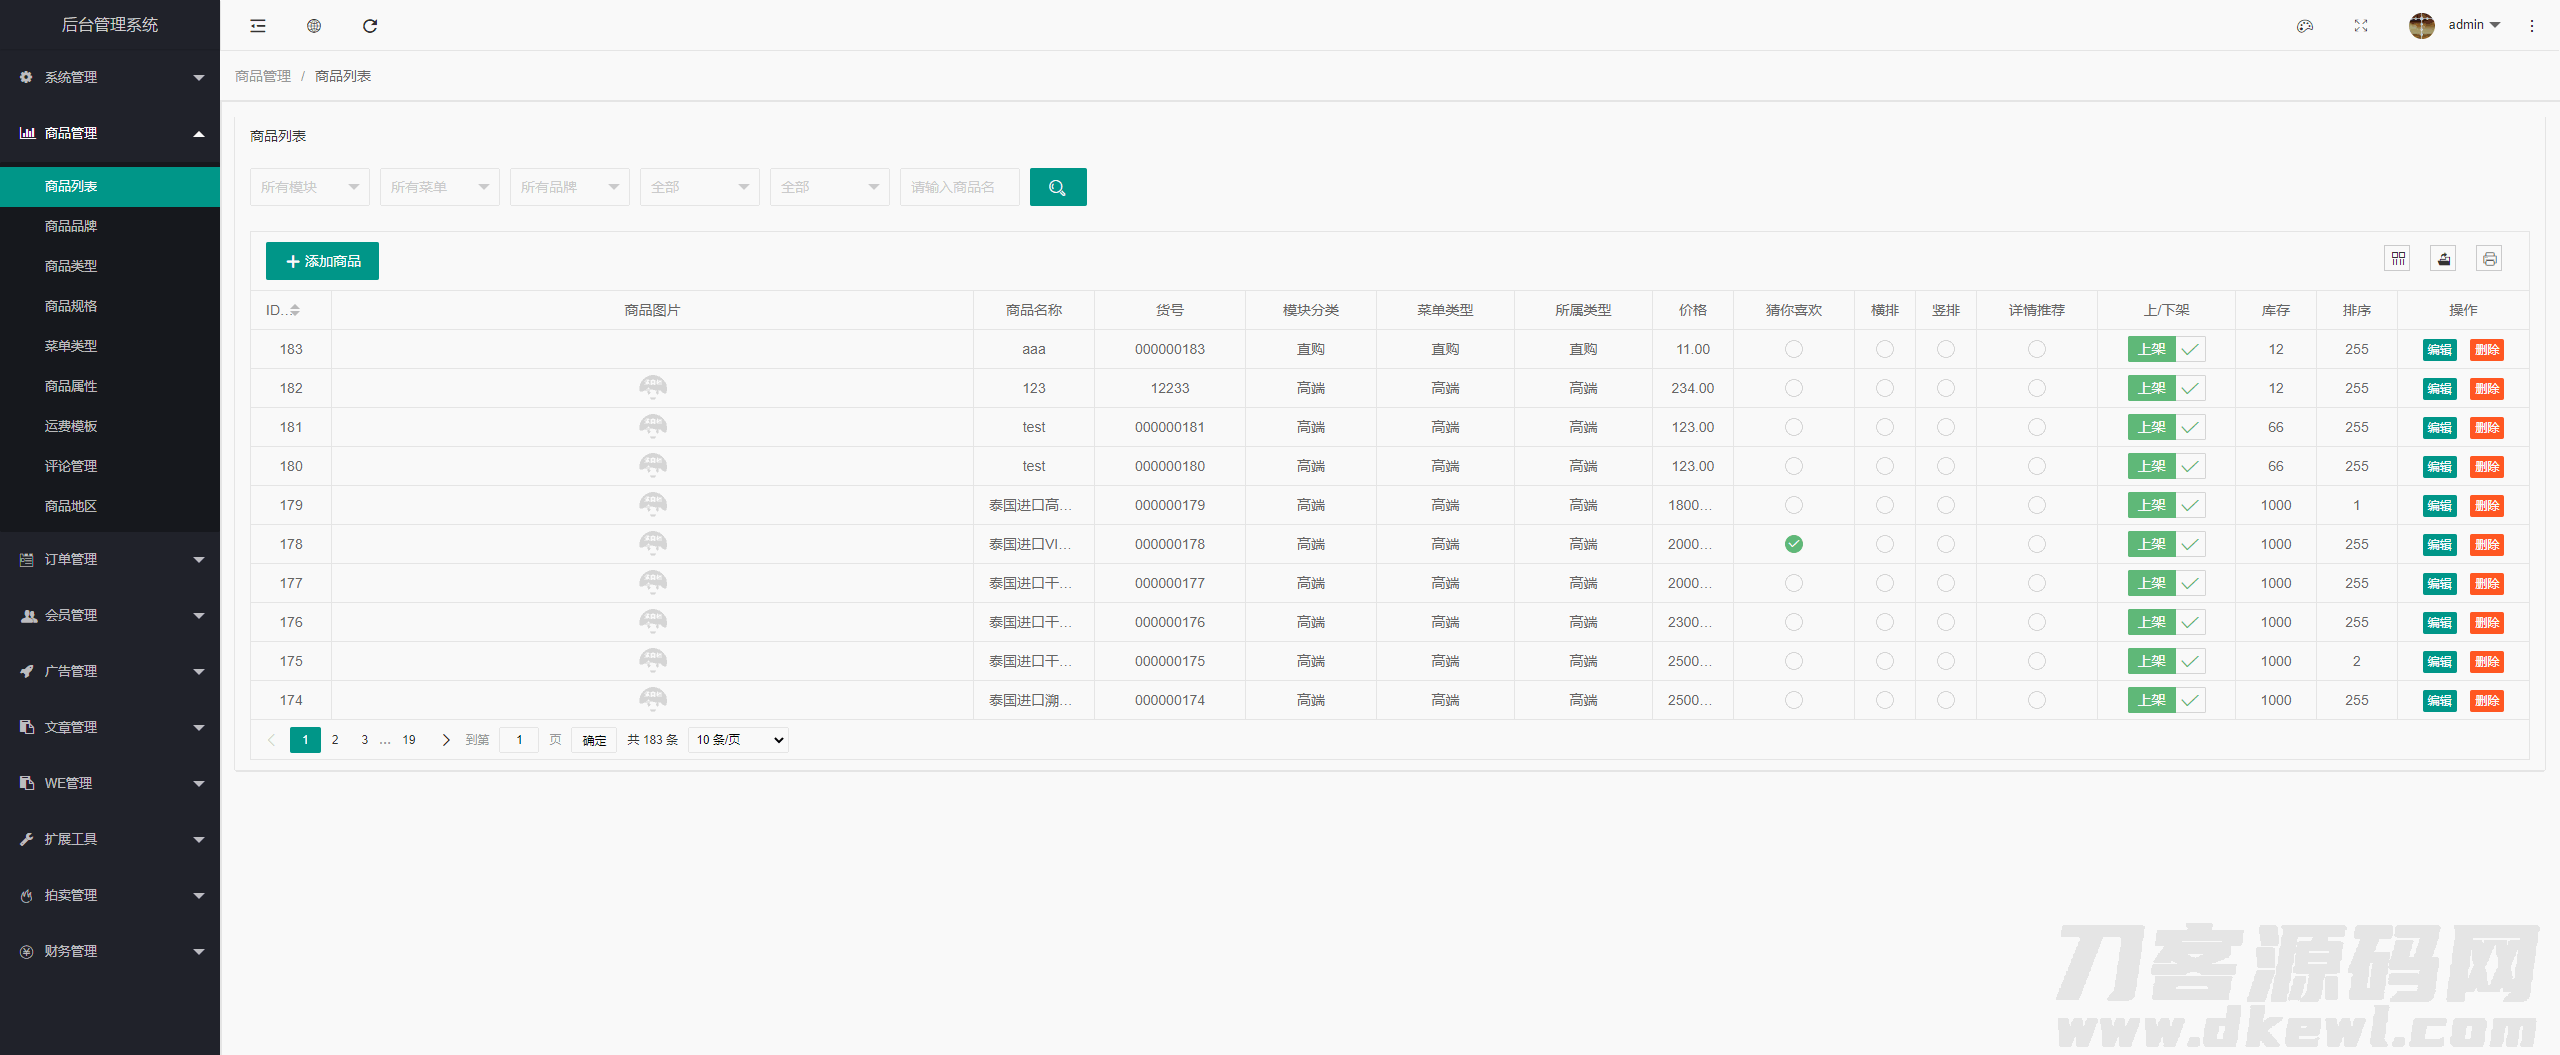Open the 10 条/页 page size selector
Image resolution: width=2560 pixels, height=1055 pixels.
(738, 740)
